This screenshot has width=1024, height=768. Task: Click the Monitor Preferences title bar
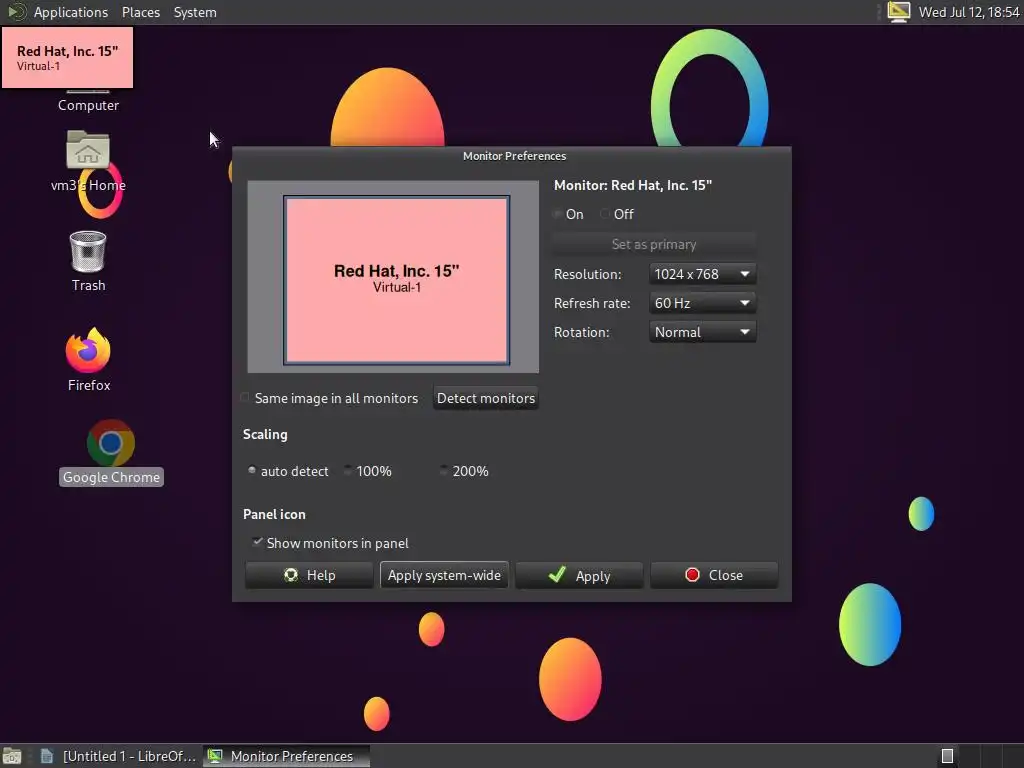click(512, 156)
